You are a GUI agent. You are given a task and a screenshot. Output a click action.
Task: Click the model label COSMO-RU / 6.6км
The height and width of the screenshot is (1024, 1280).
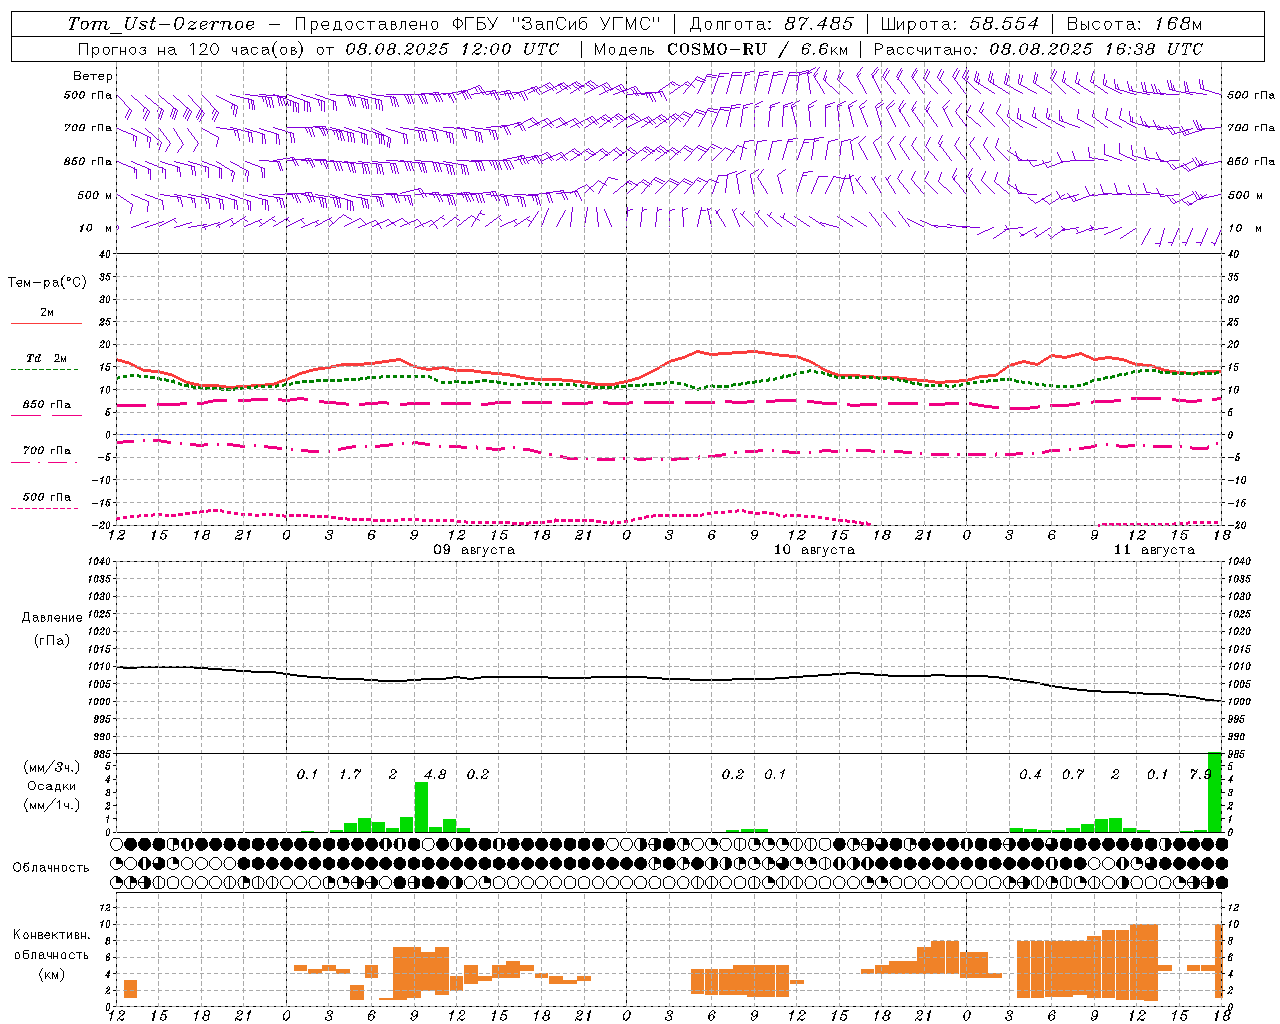[x=758, y=49]
